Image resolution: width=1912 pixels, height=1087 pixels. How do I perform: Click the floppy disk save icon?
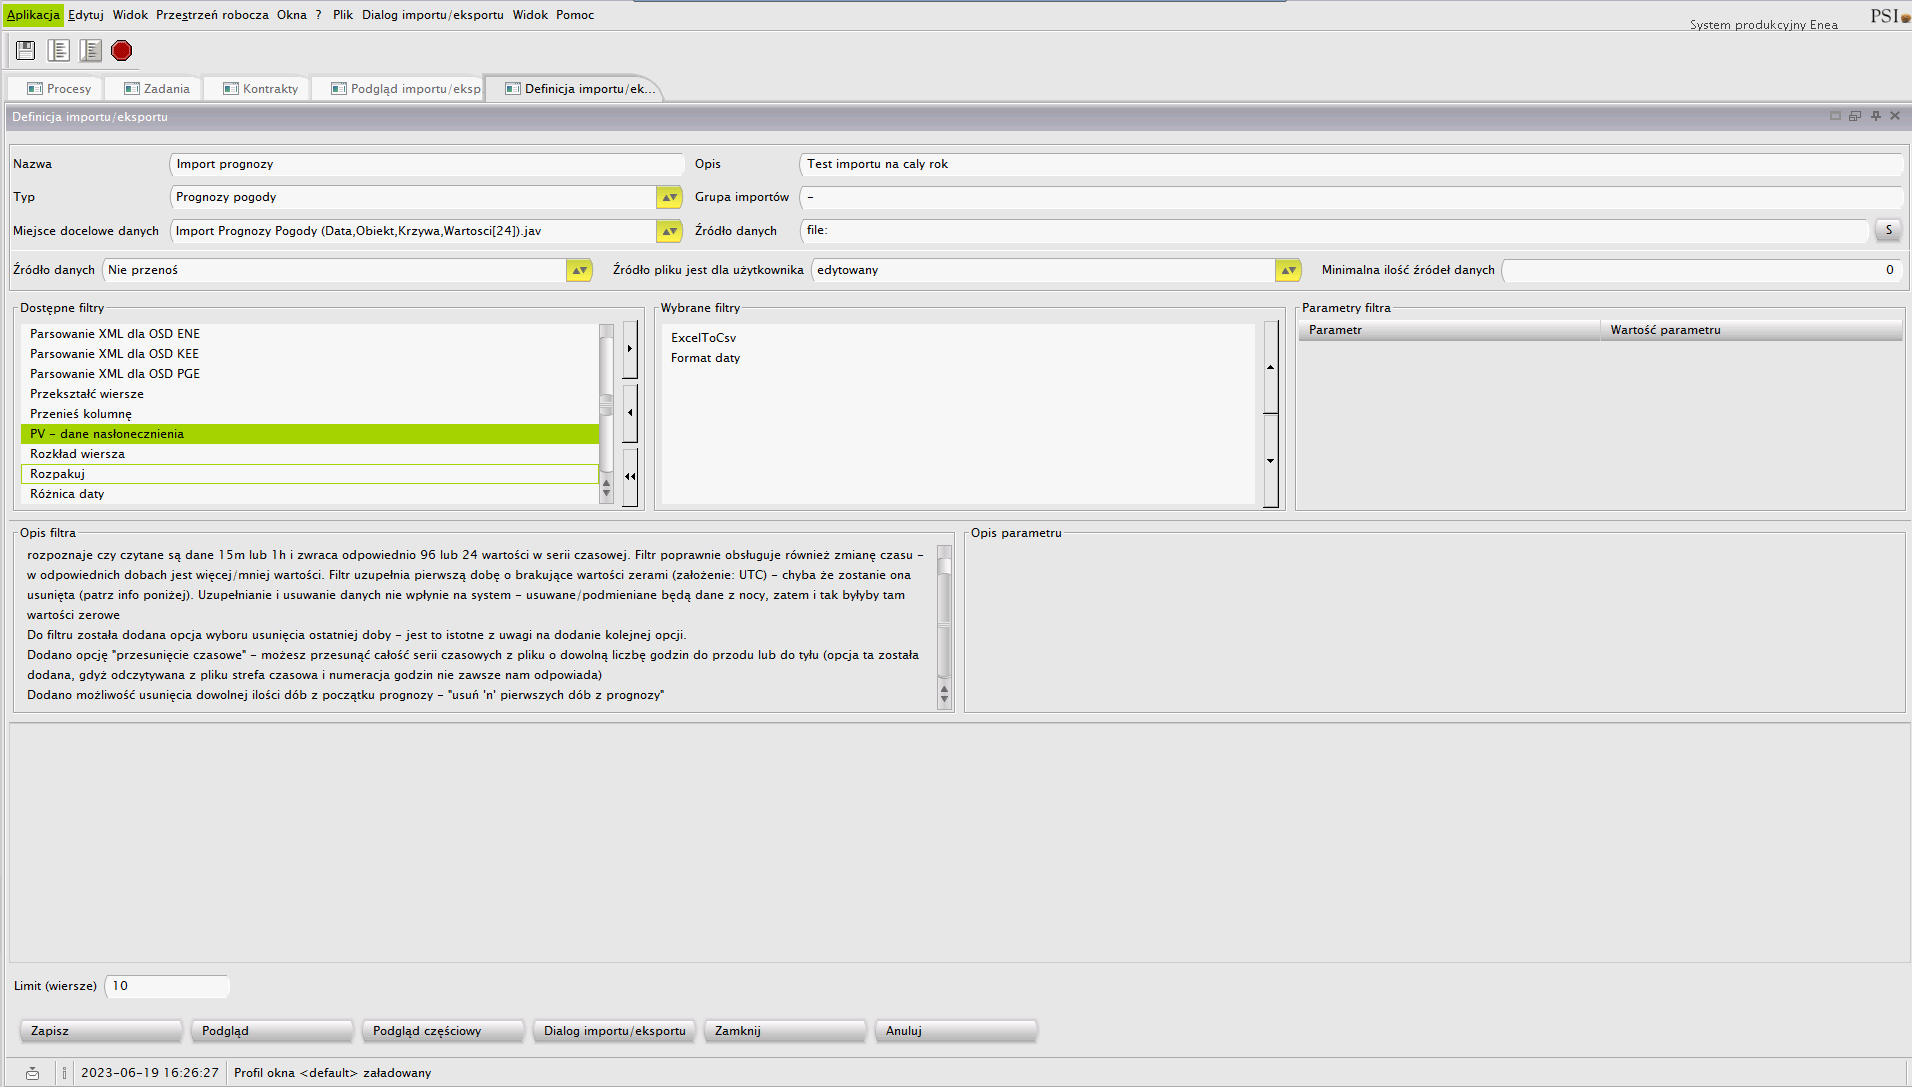26,50
